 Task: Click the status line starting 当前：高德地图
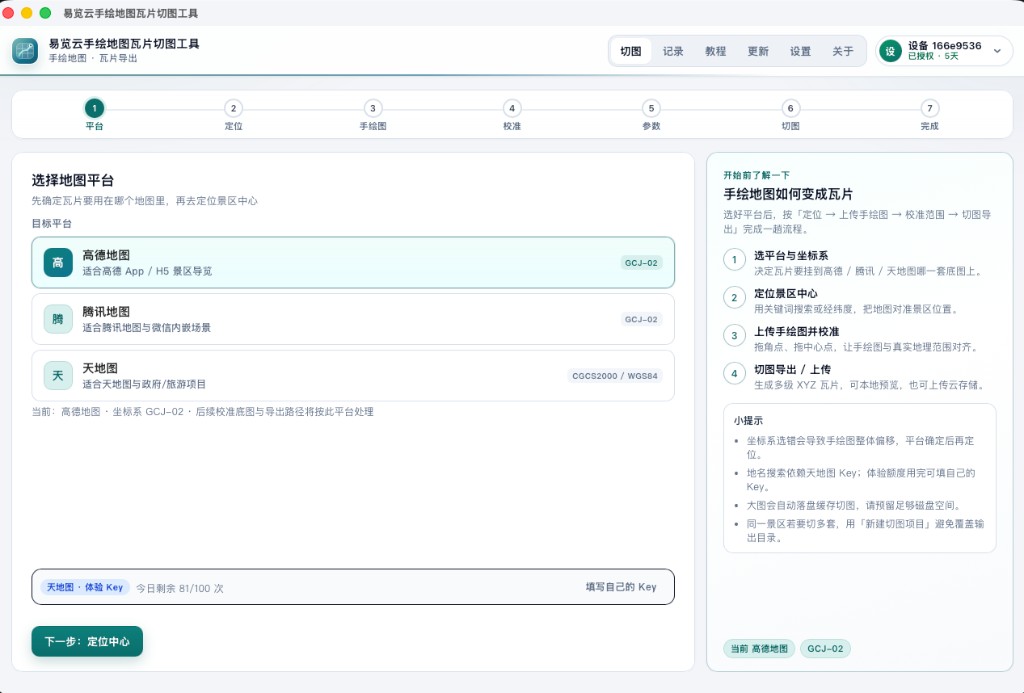[x=202, y=411]
